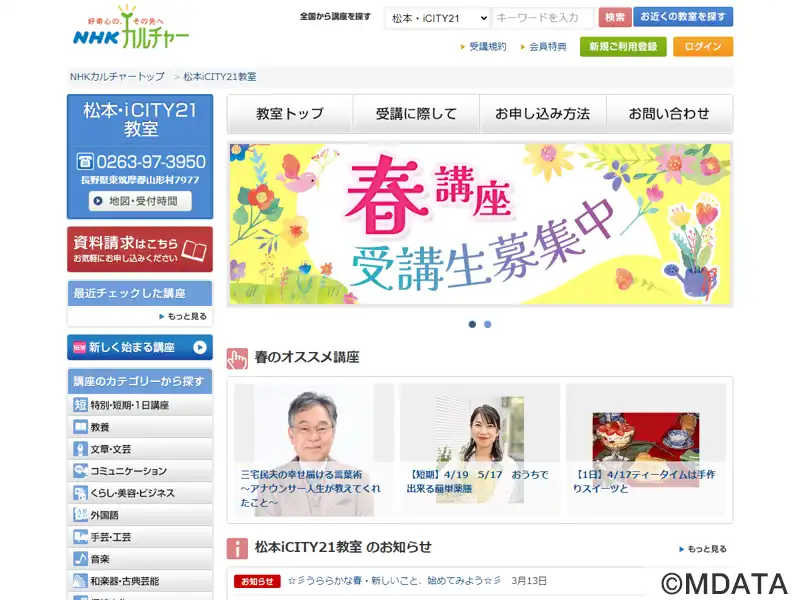Click the 検索 search button
The height and width of the screenshot is (600, 800).
coord(615,17)
